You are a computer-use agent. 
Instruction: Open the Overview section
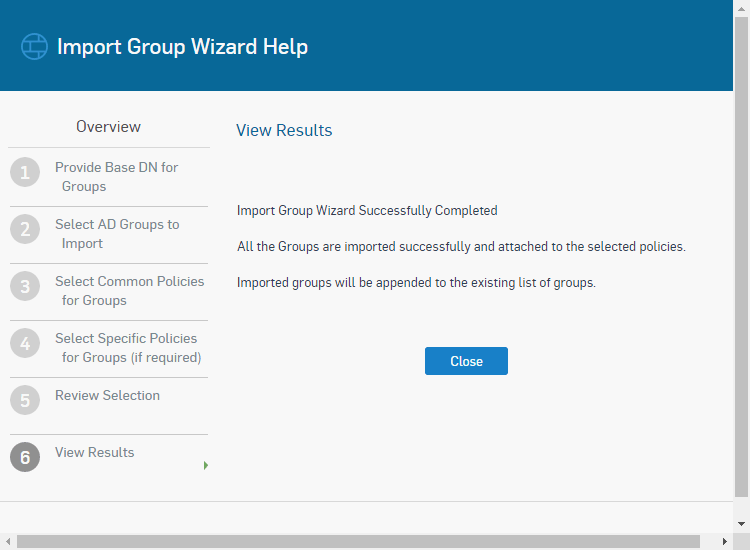click(109, 127)
